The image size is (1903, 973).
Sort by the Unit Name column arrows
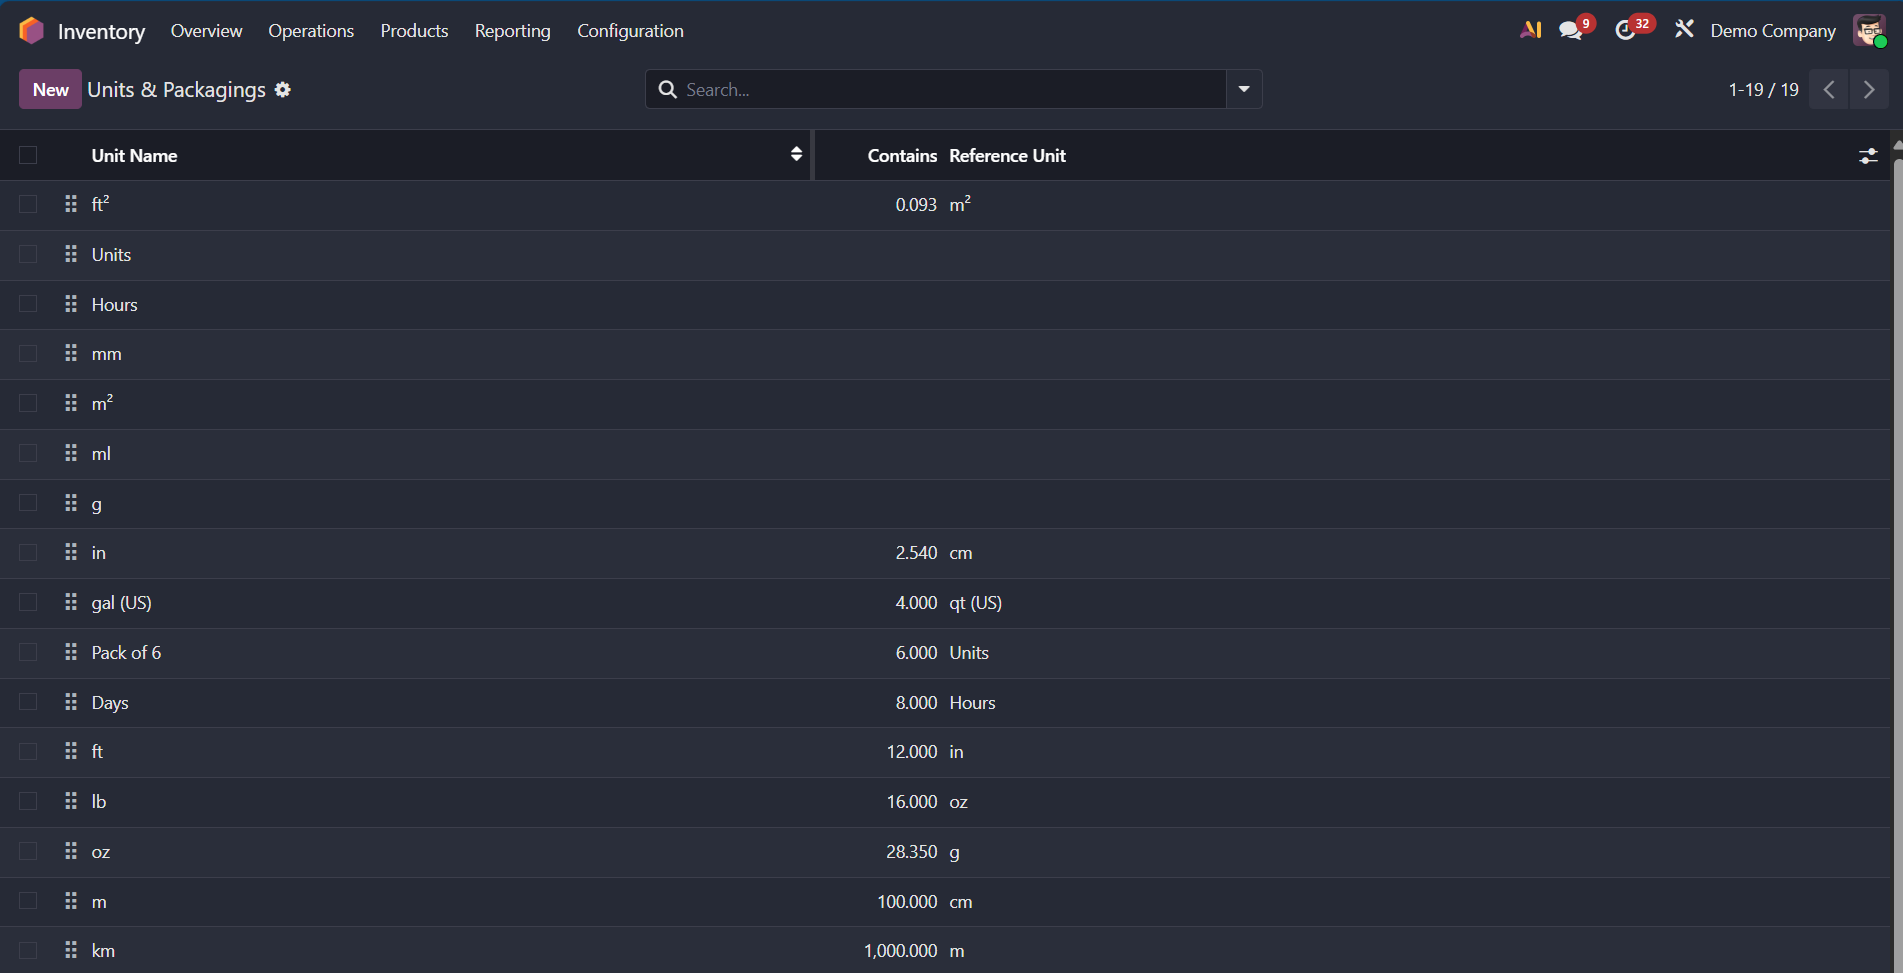point(796,154)
